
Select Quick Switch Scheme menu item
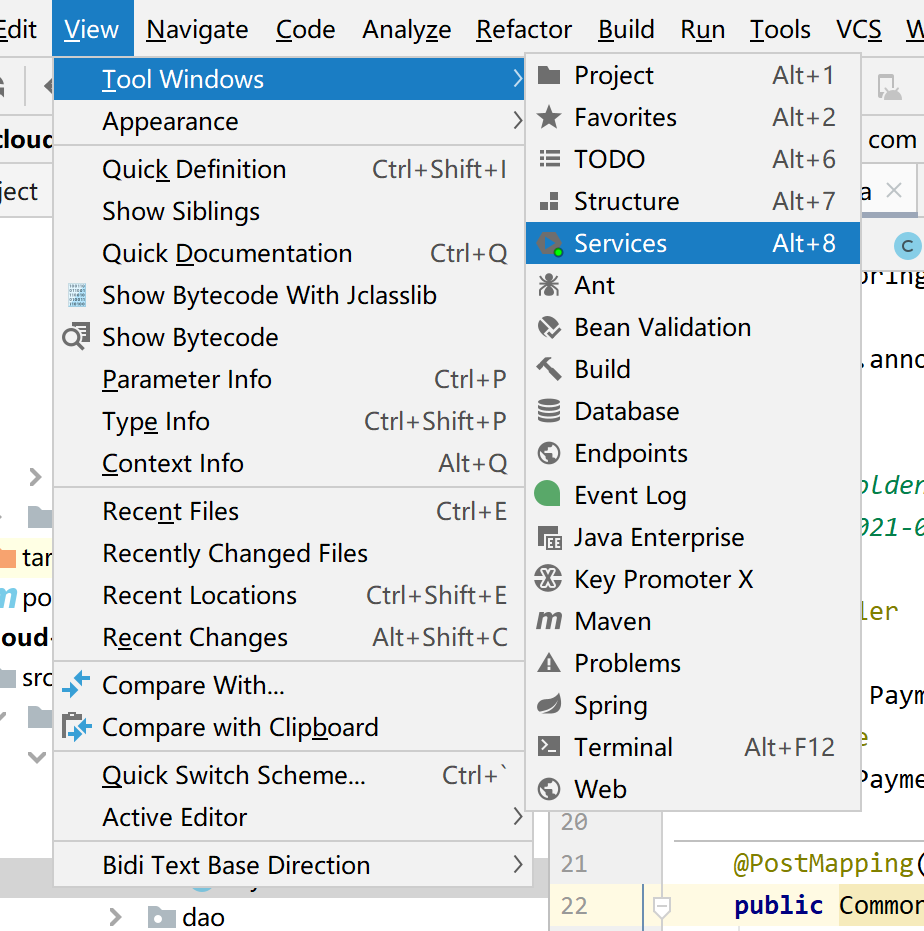coord(290,775)
